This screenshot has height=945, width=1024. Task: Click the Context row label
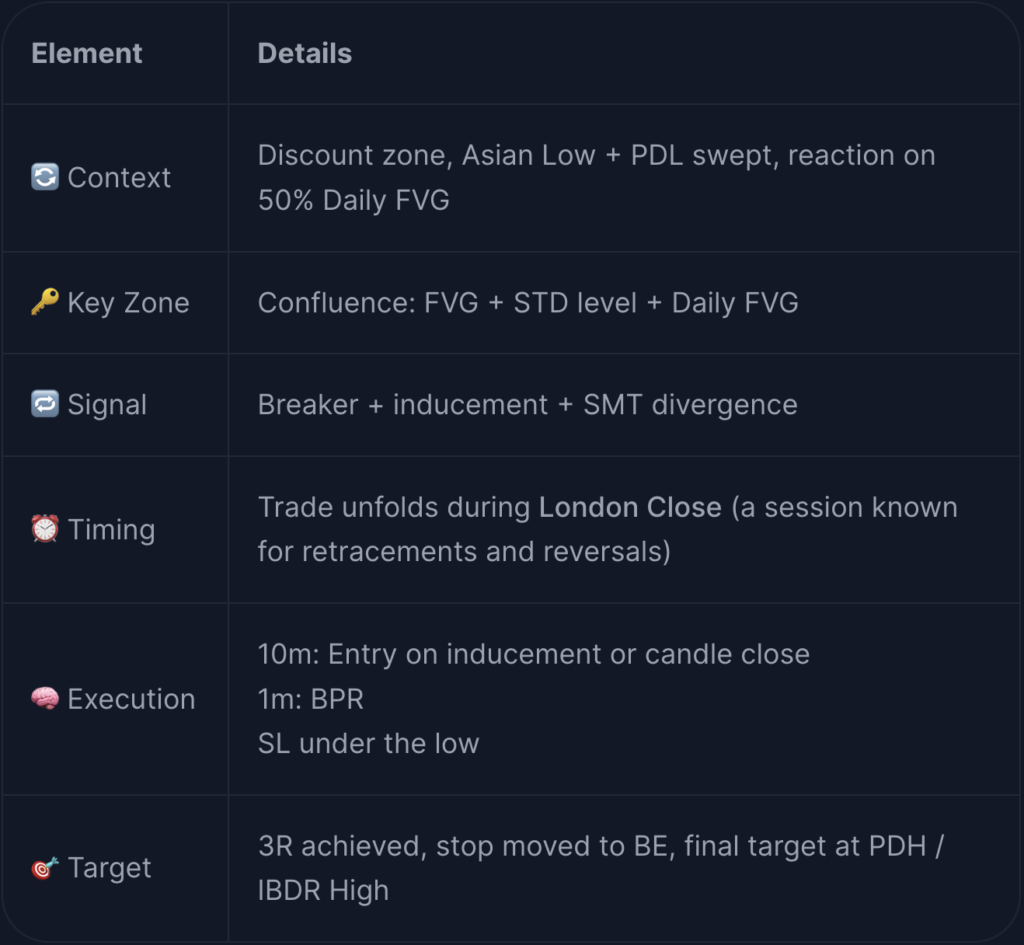click(119, 178)
